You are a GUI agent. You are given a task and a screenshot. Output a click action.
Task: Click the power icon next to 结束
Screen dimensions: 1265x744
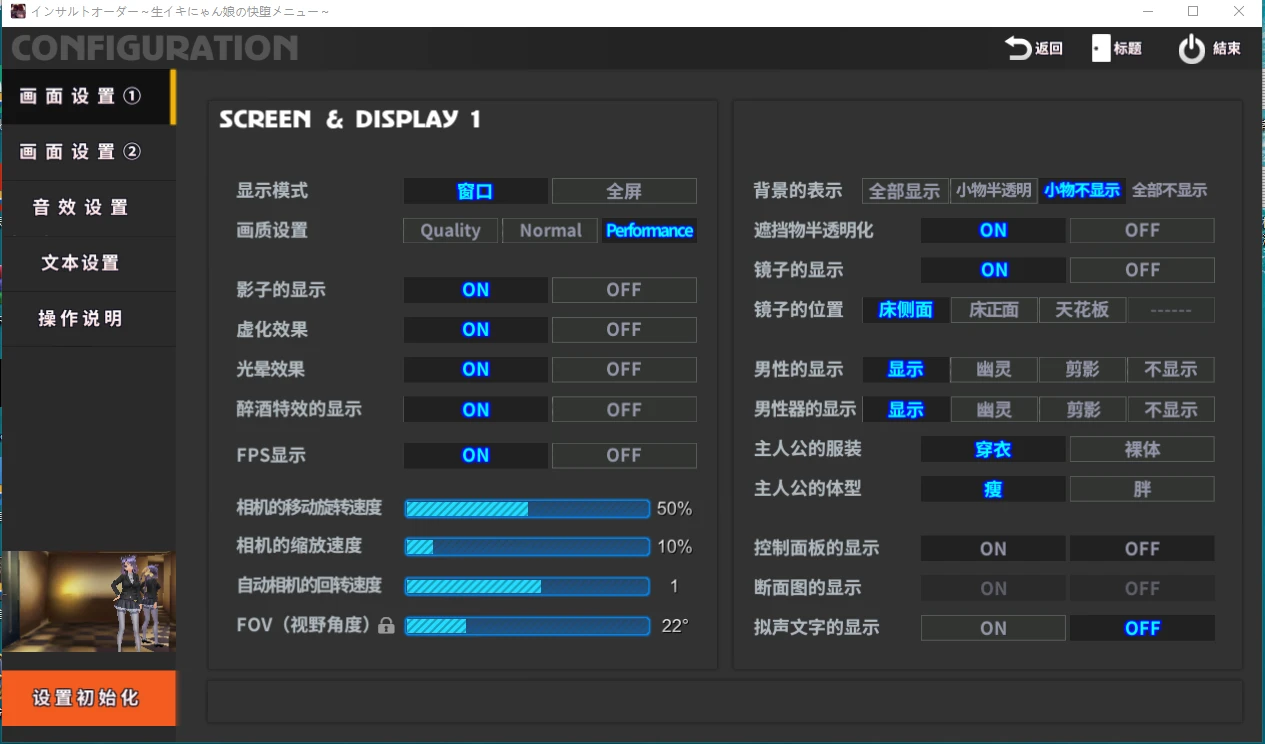point(1190,47)
